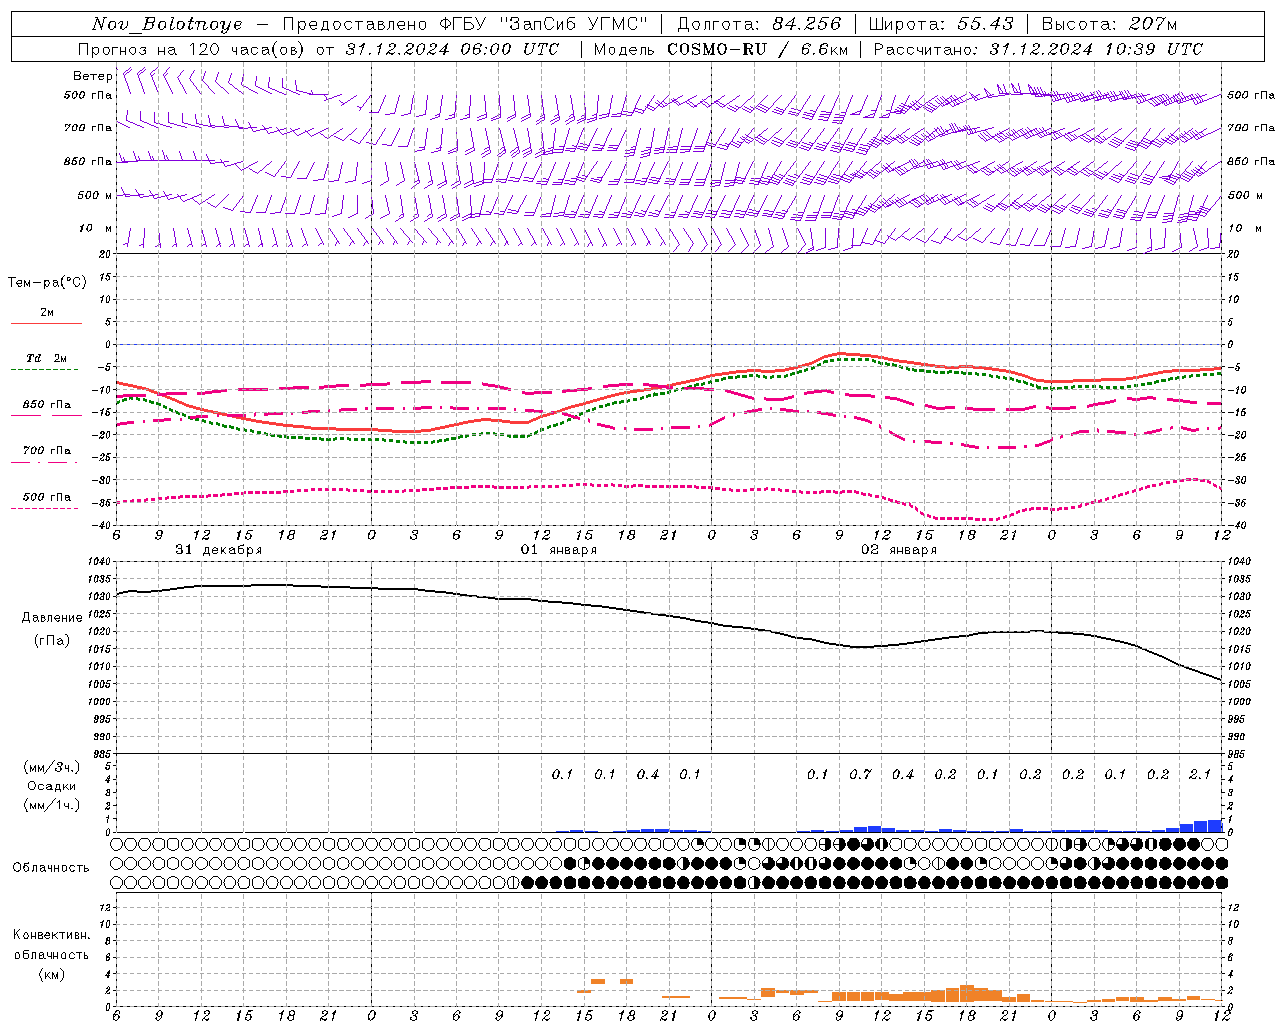The width and height of the screenshot is (1280, 1024).
Task: Click the (мм/1ч.) units label
Action: [x=51, y=805]
